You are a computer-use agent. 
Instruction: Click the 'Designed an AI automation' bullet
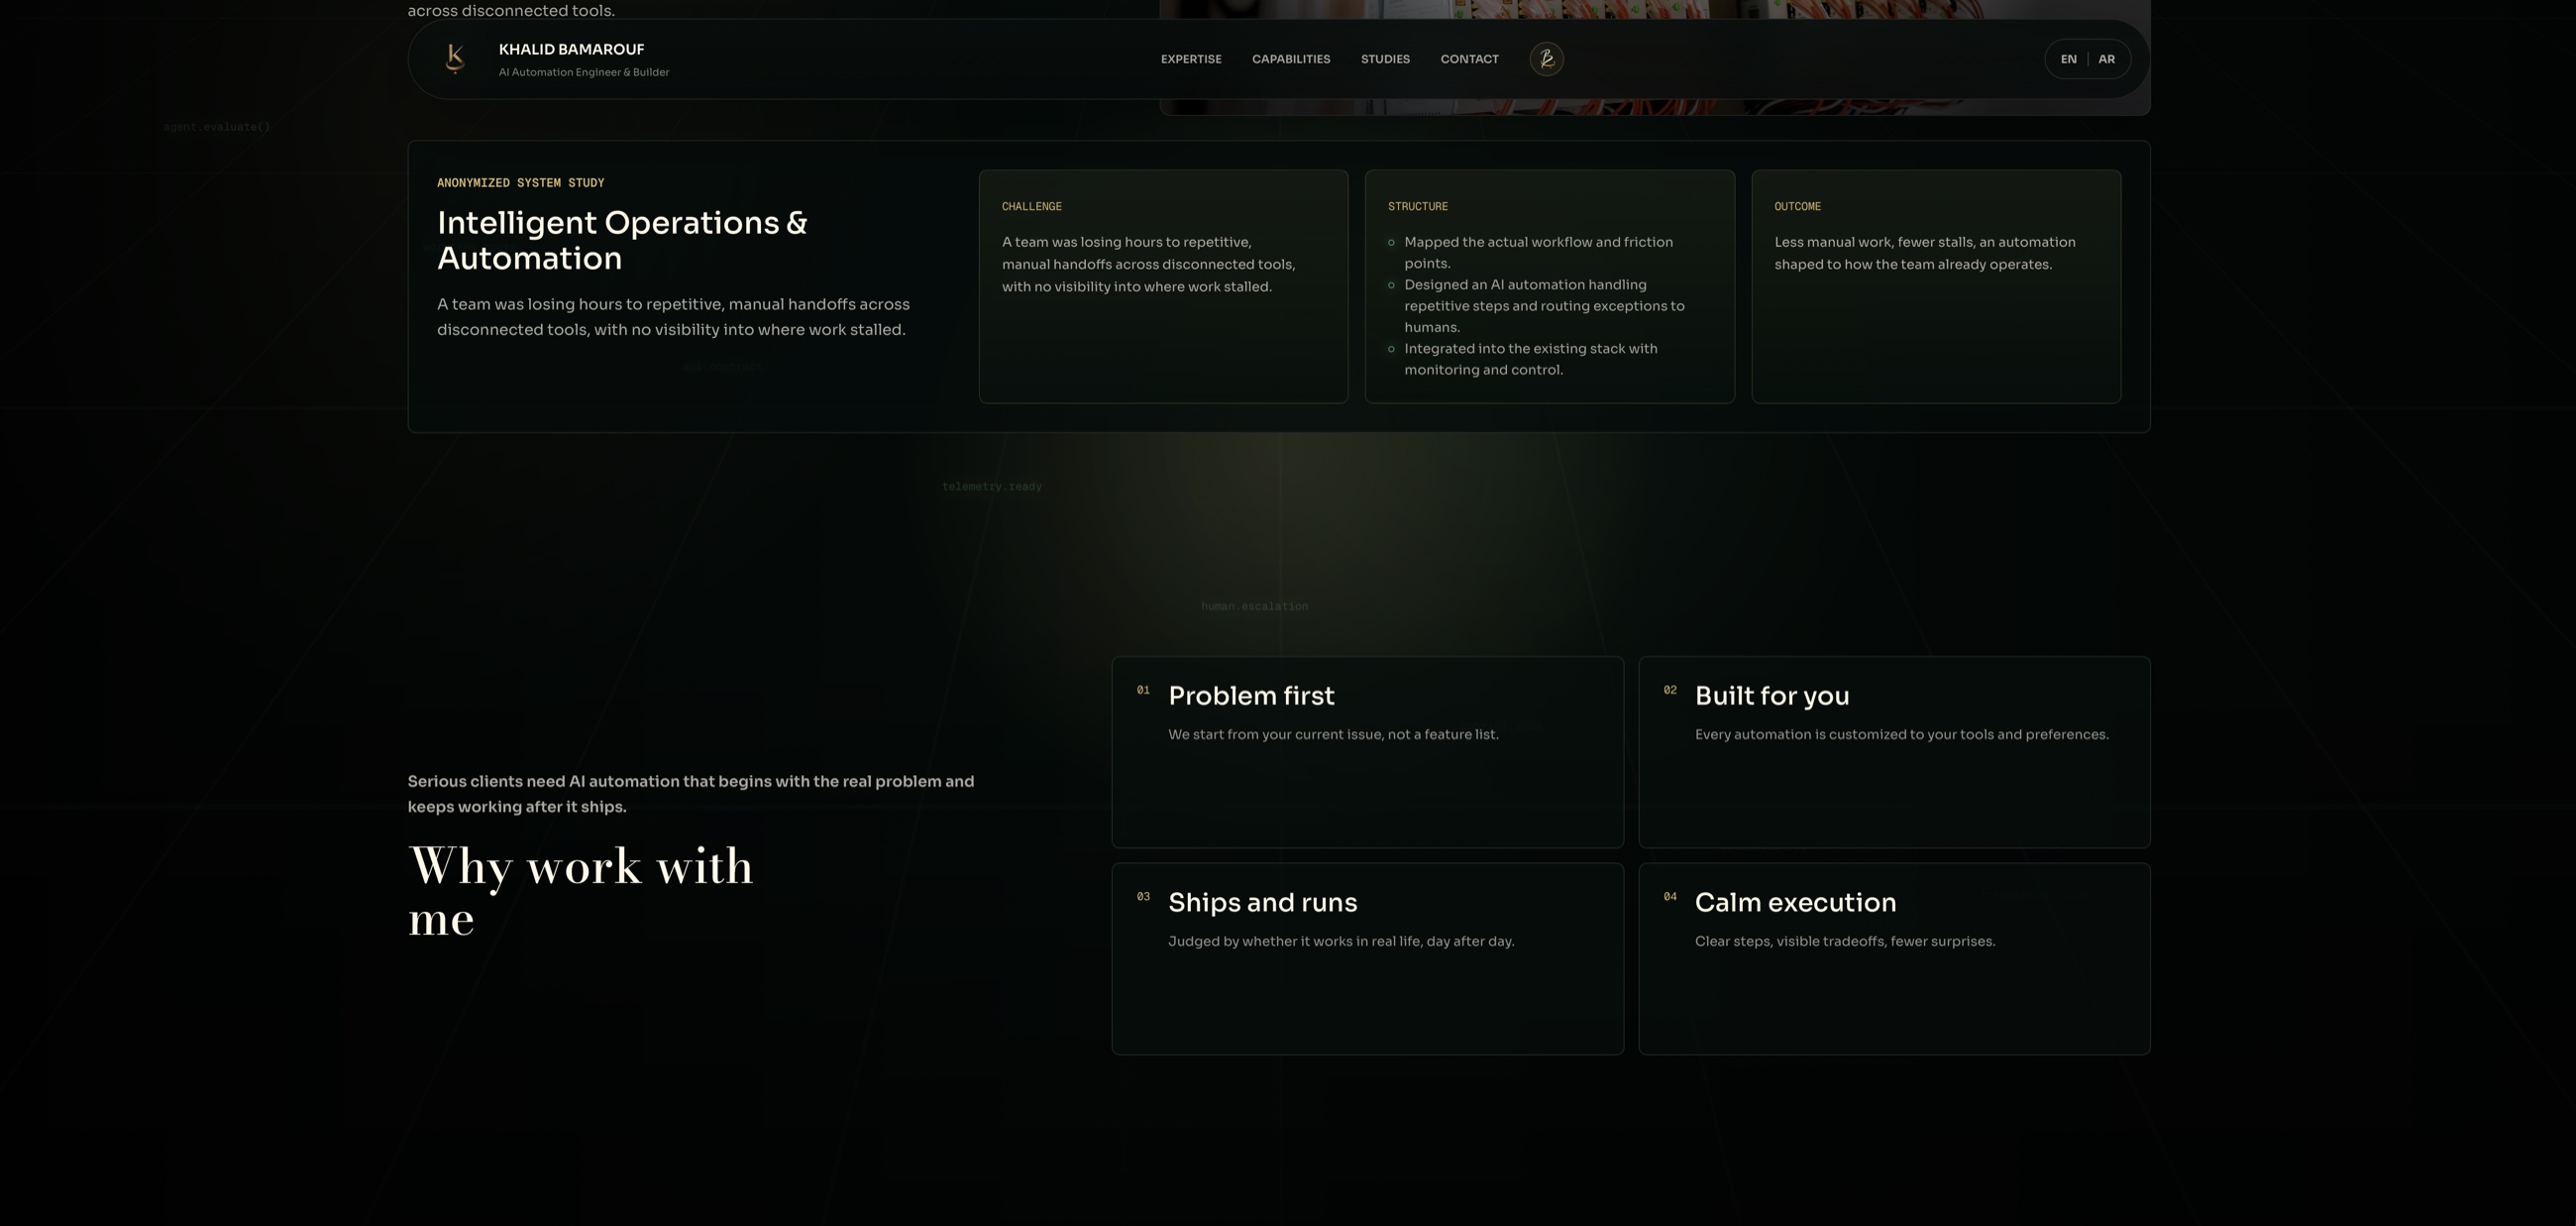1544,306
